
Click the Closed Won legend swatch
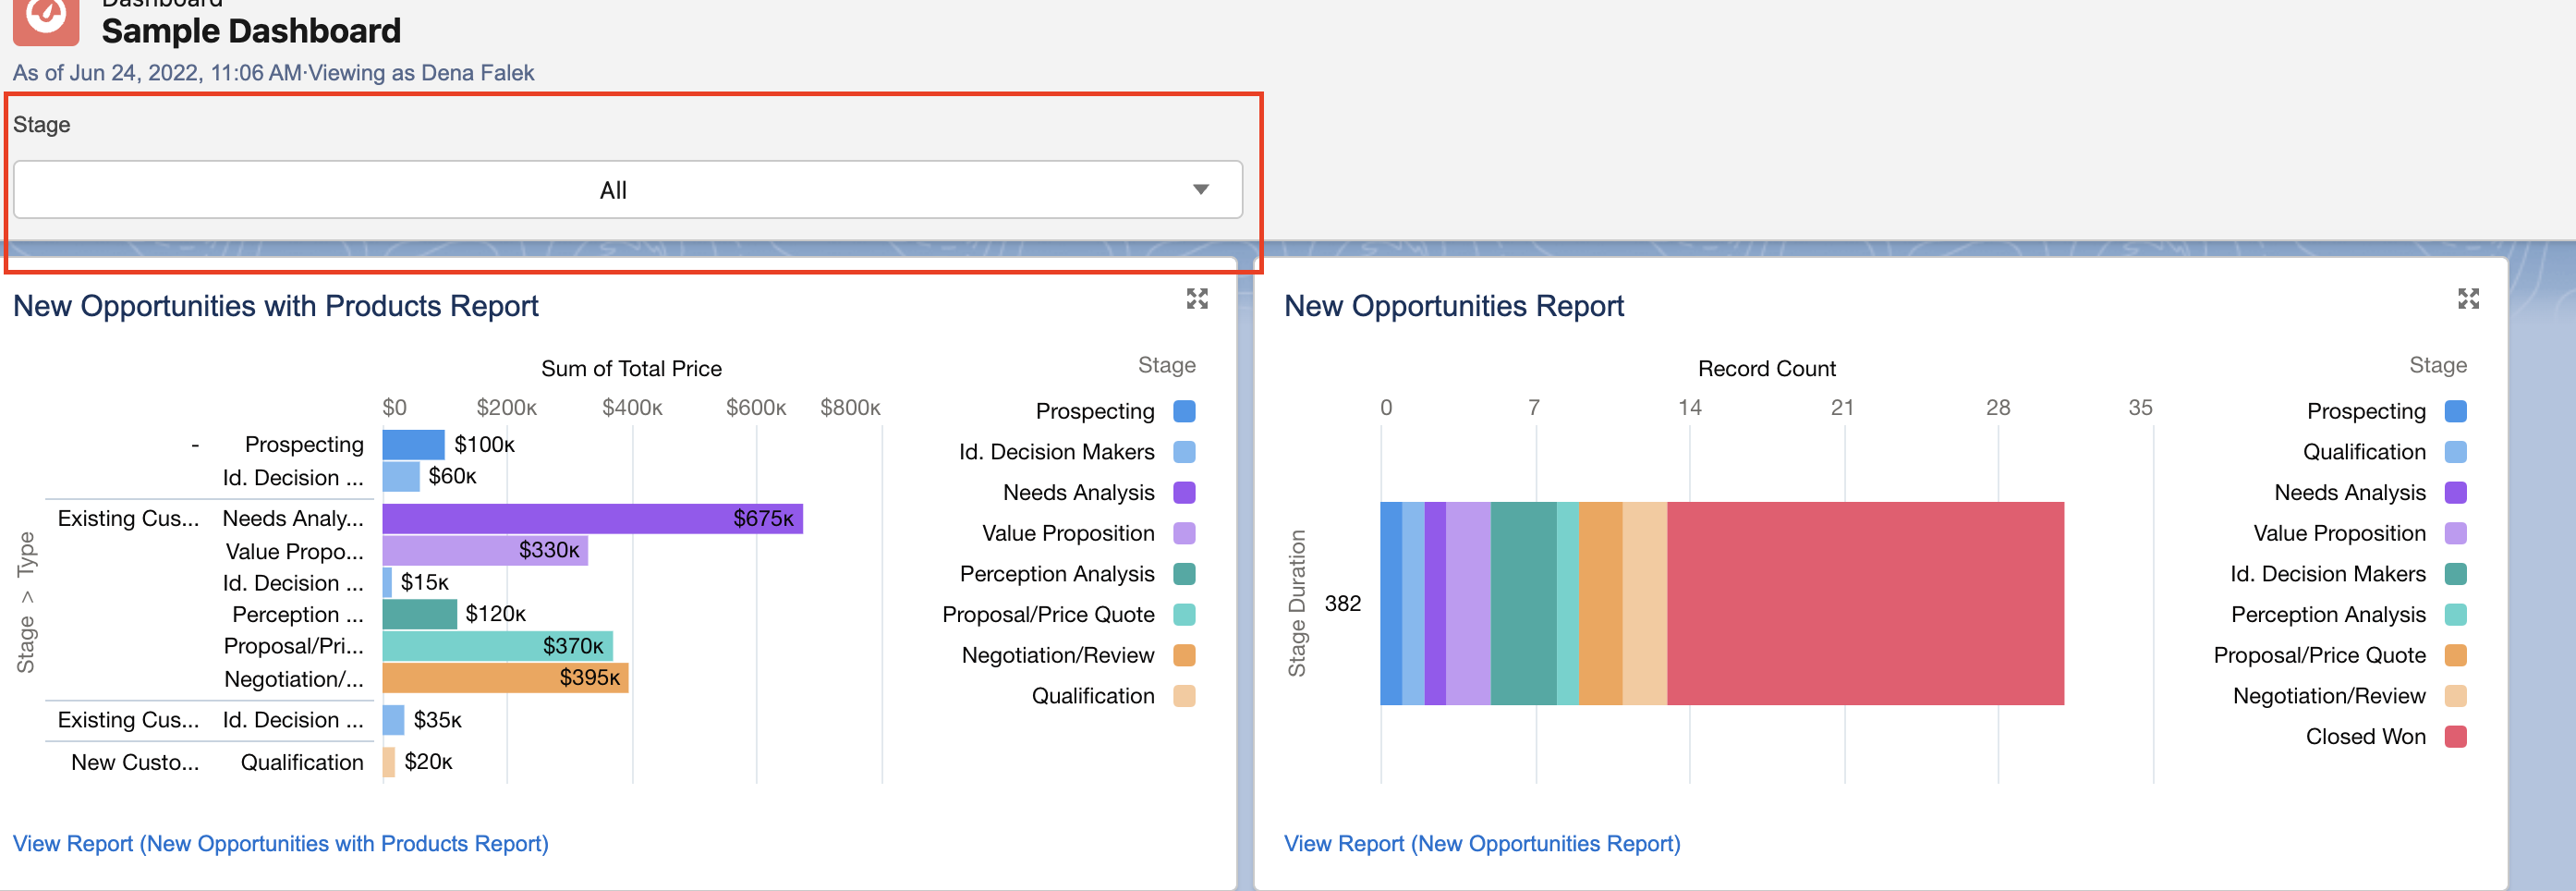2456,736
